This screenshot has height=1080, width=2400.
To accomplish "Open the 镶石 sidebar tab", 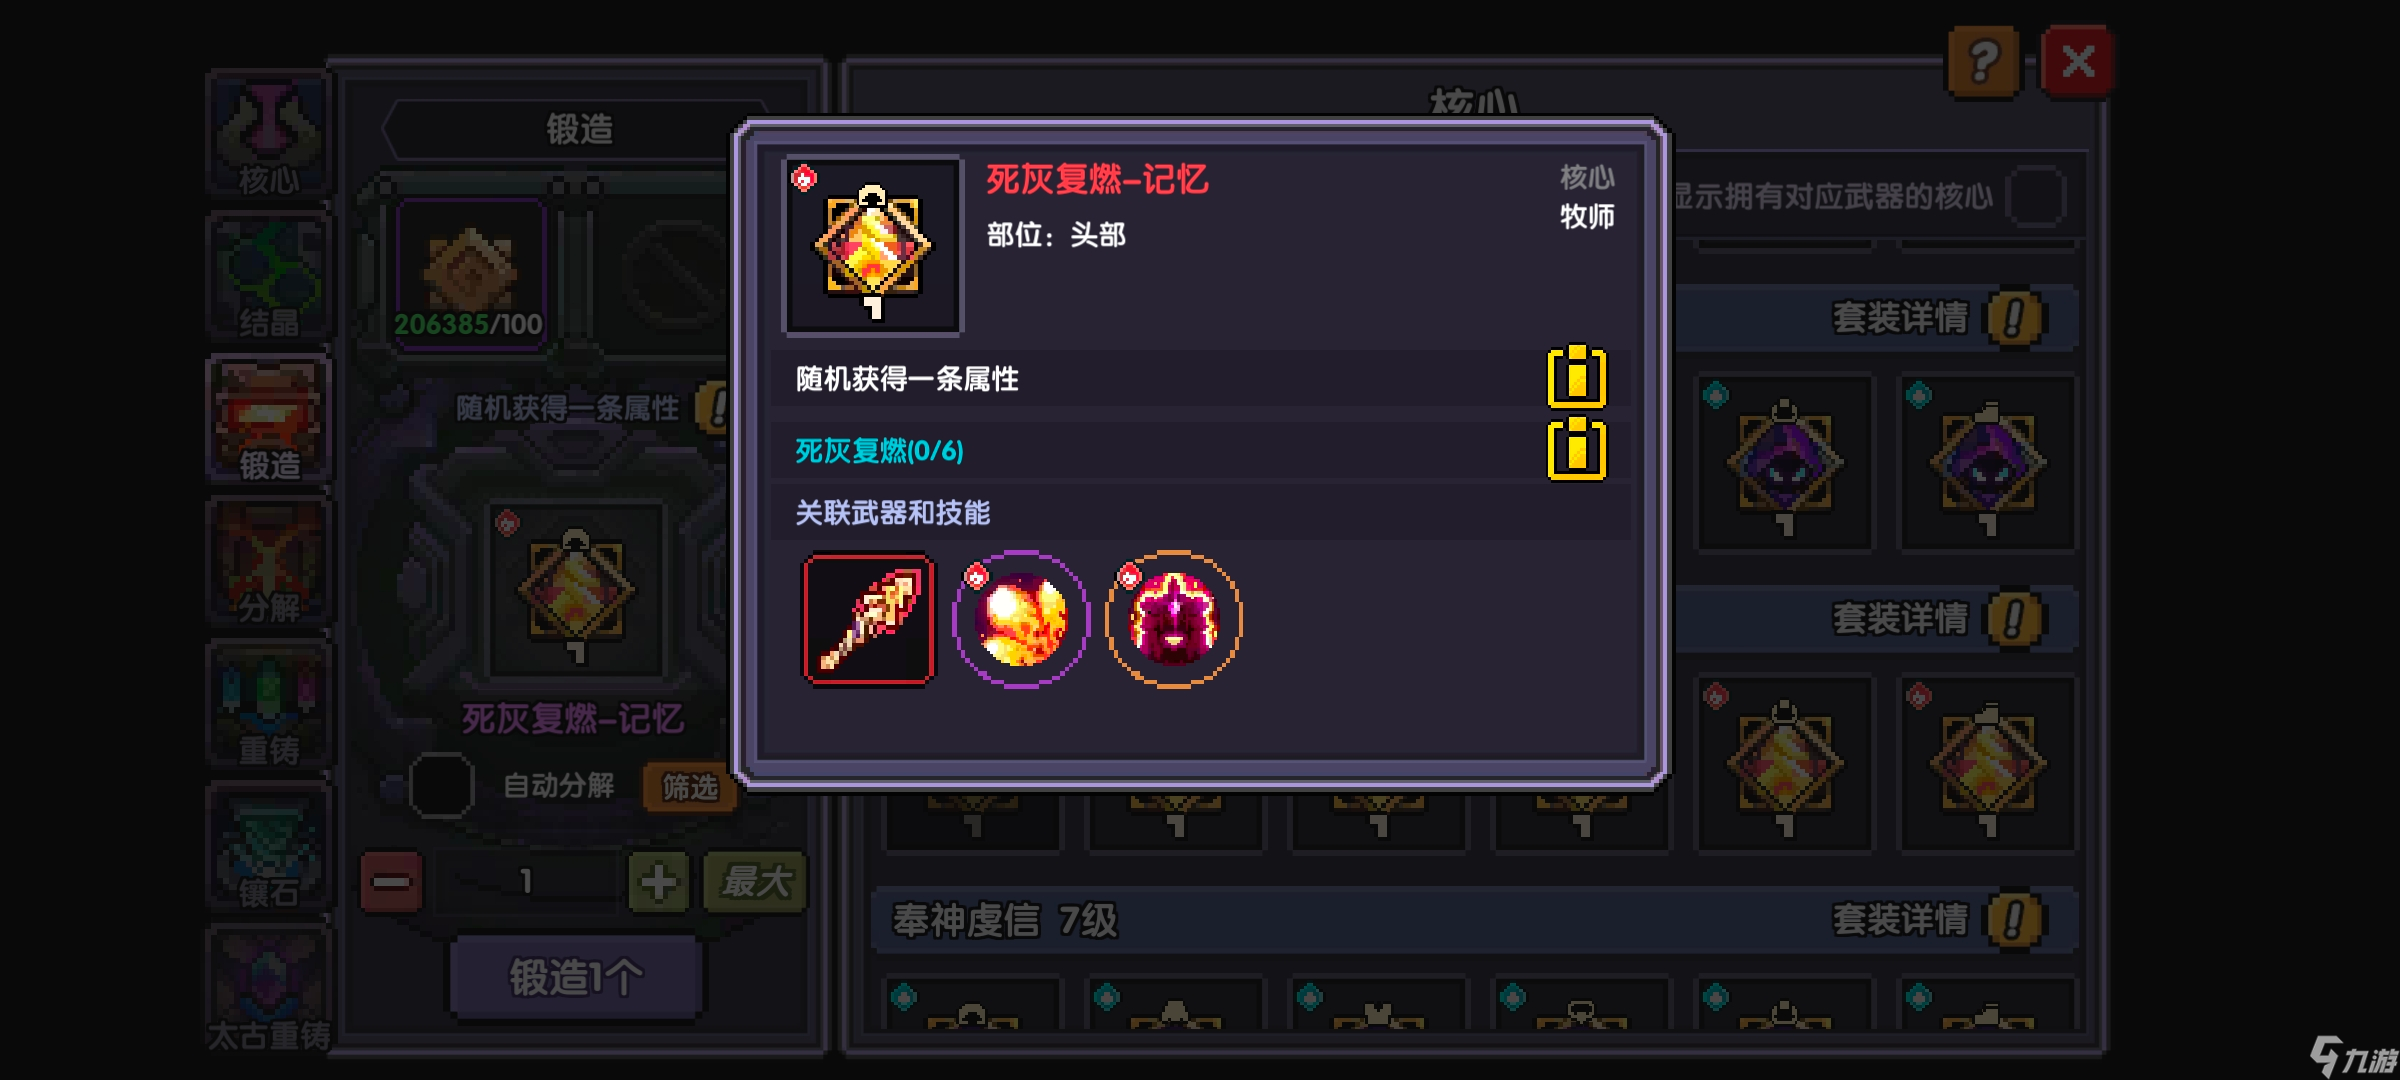I will click(268, 848).
